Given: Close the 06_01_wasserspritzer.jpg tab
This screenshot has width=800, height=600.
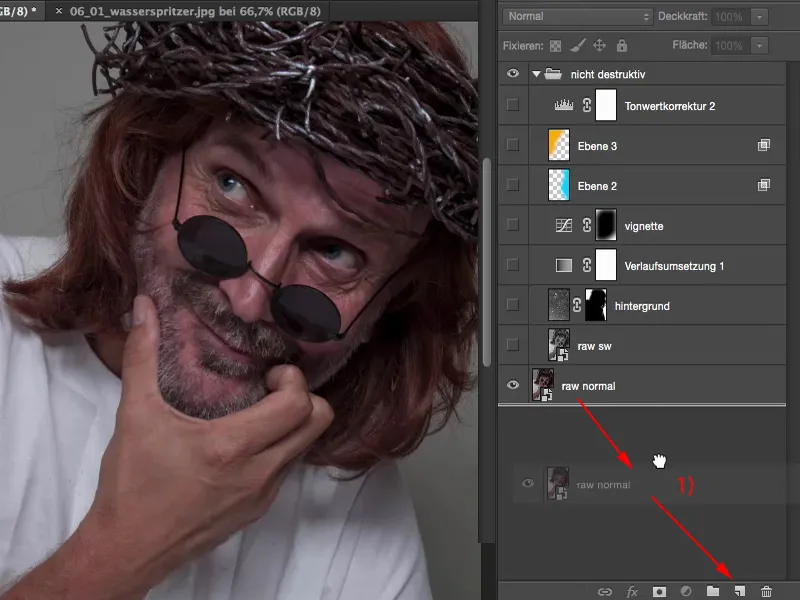Looking at the screenshot, I should pyautogui.click(x=59, y=11).
